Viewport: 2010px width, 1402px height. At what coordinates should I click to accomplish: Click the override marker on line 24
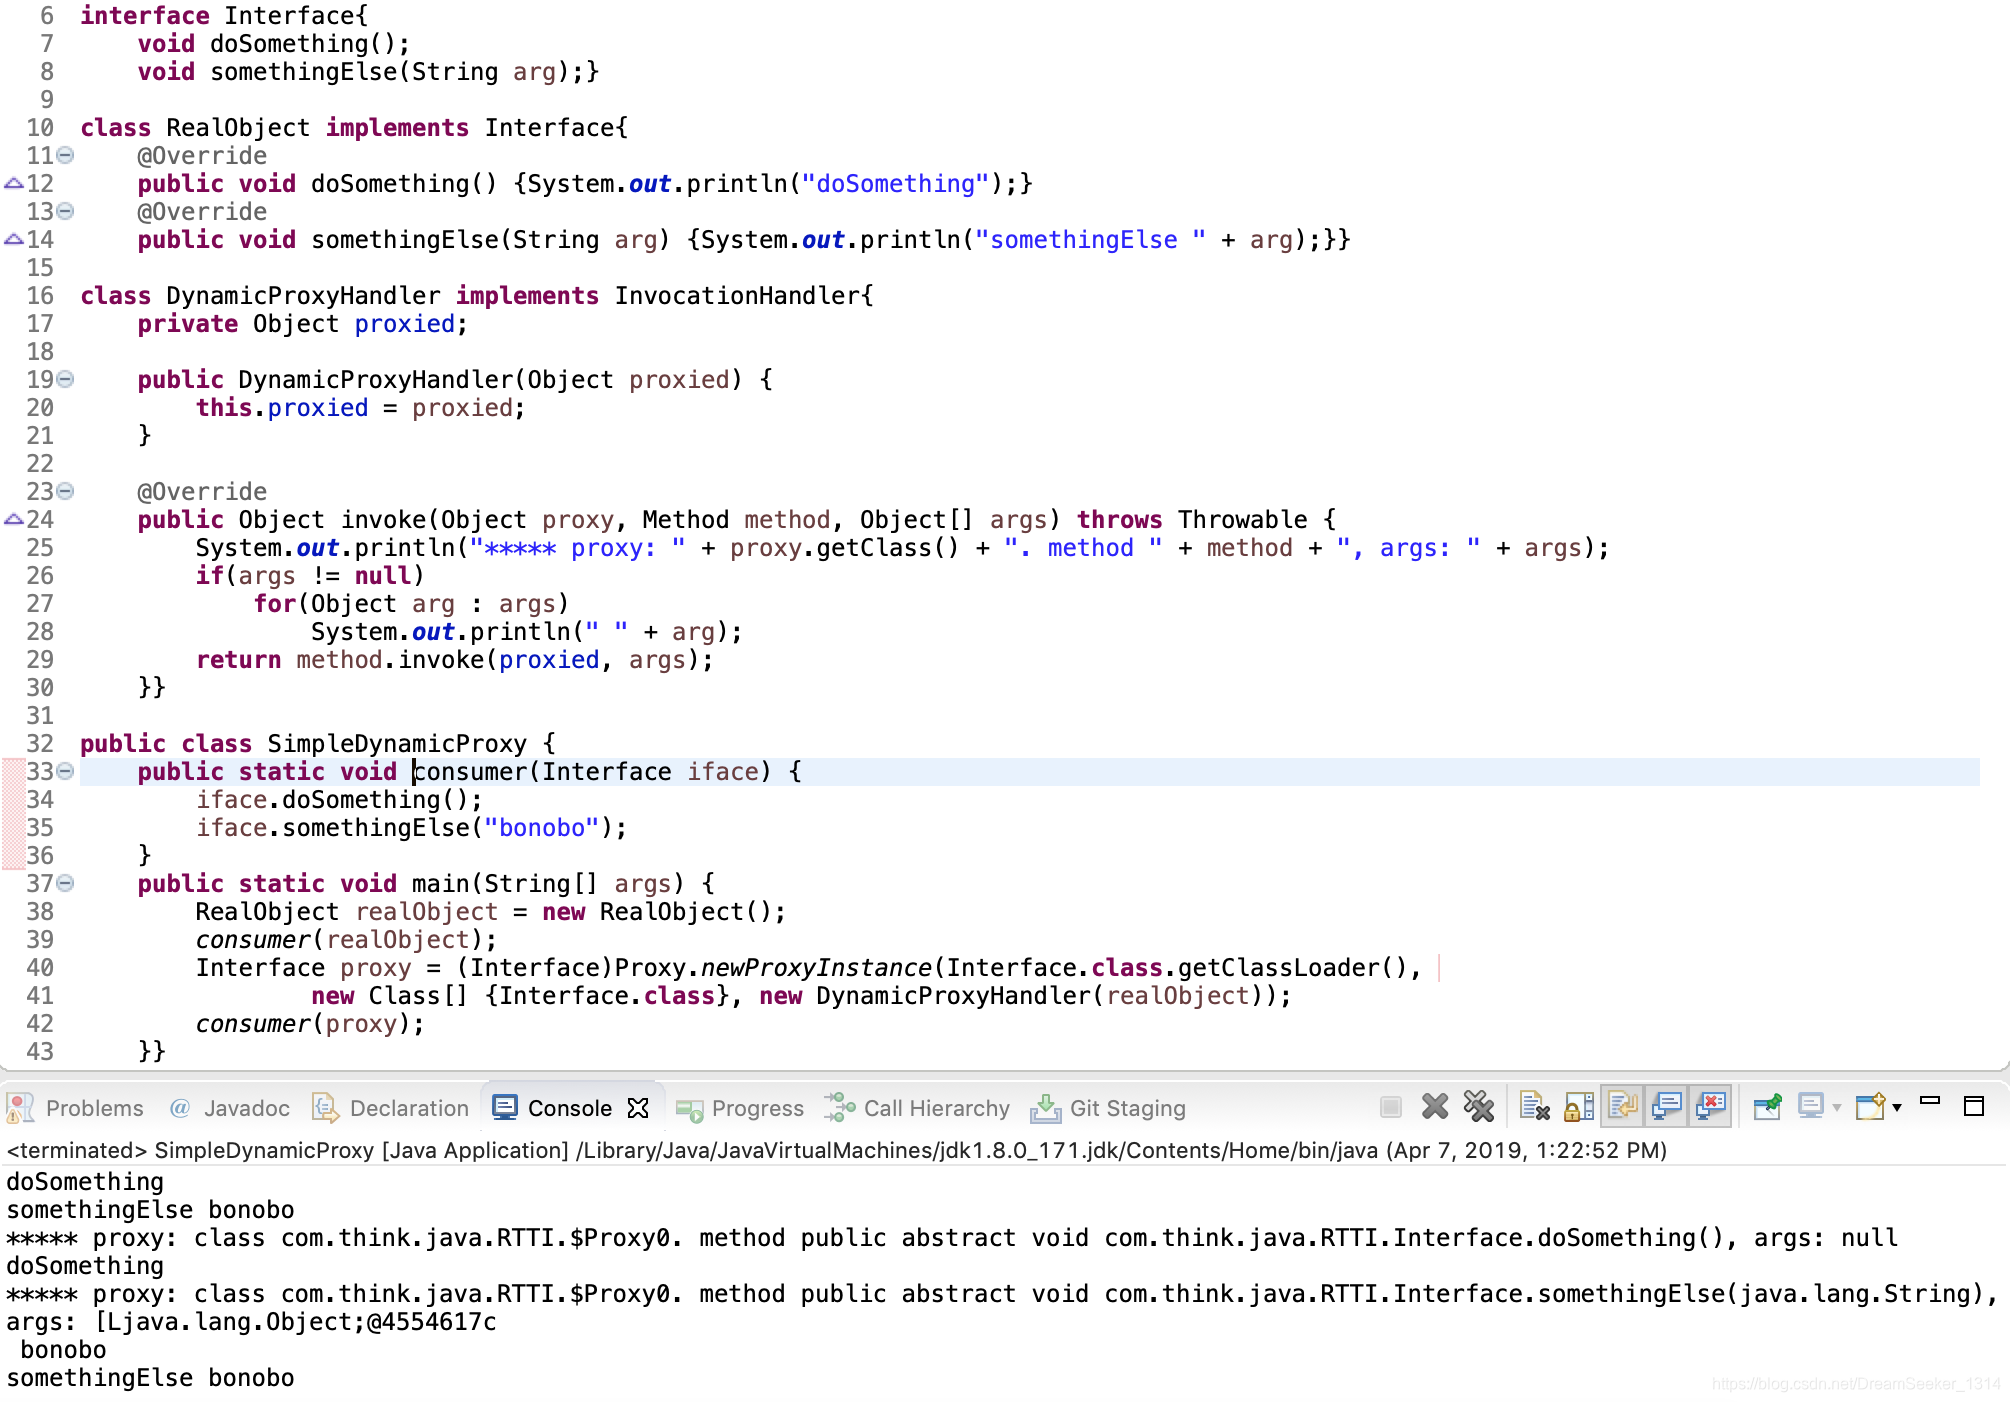(13, 519)
